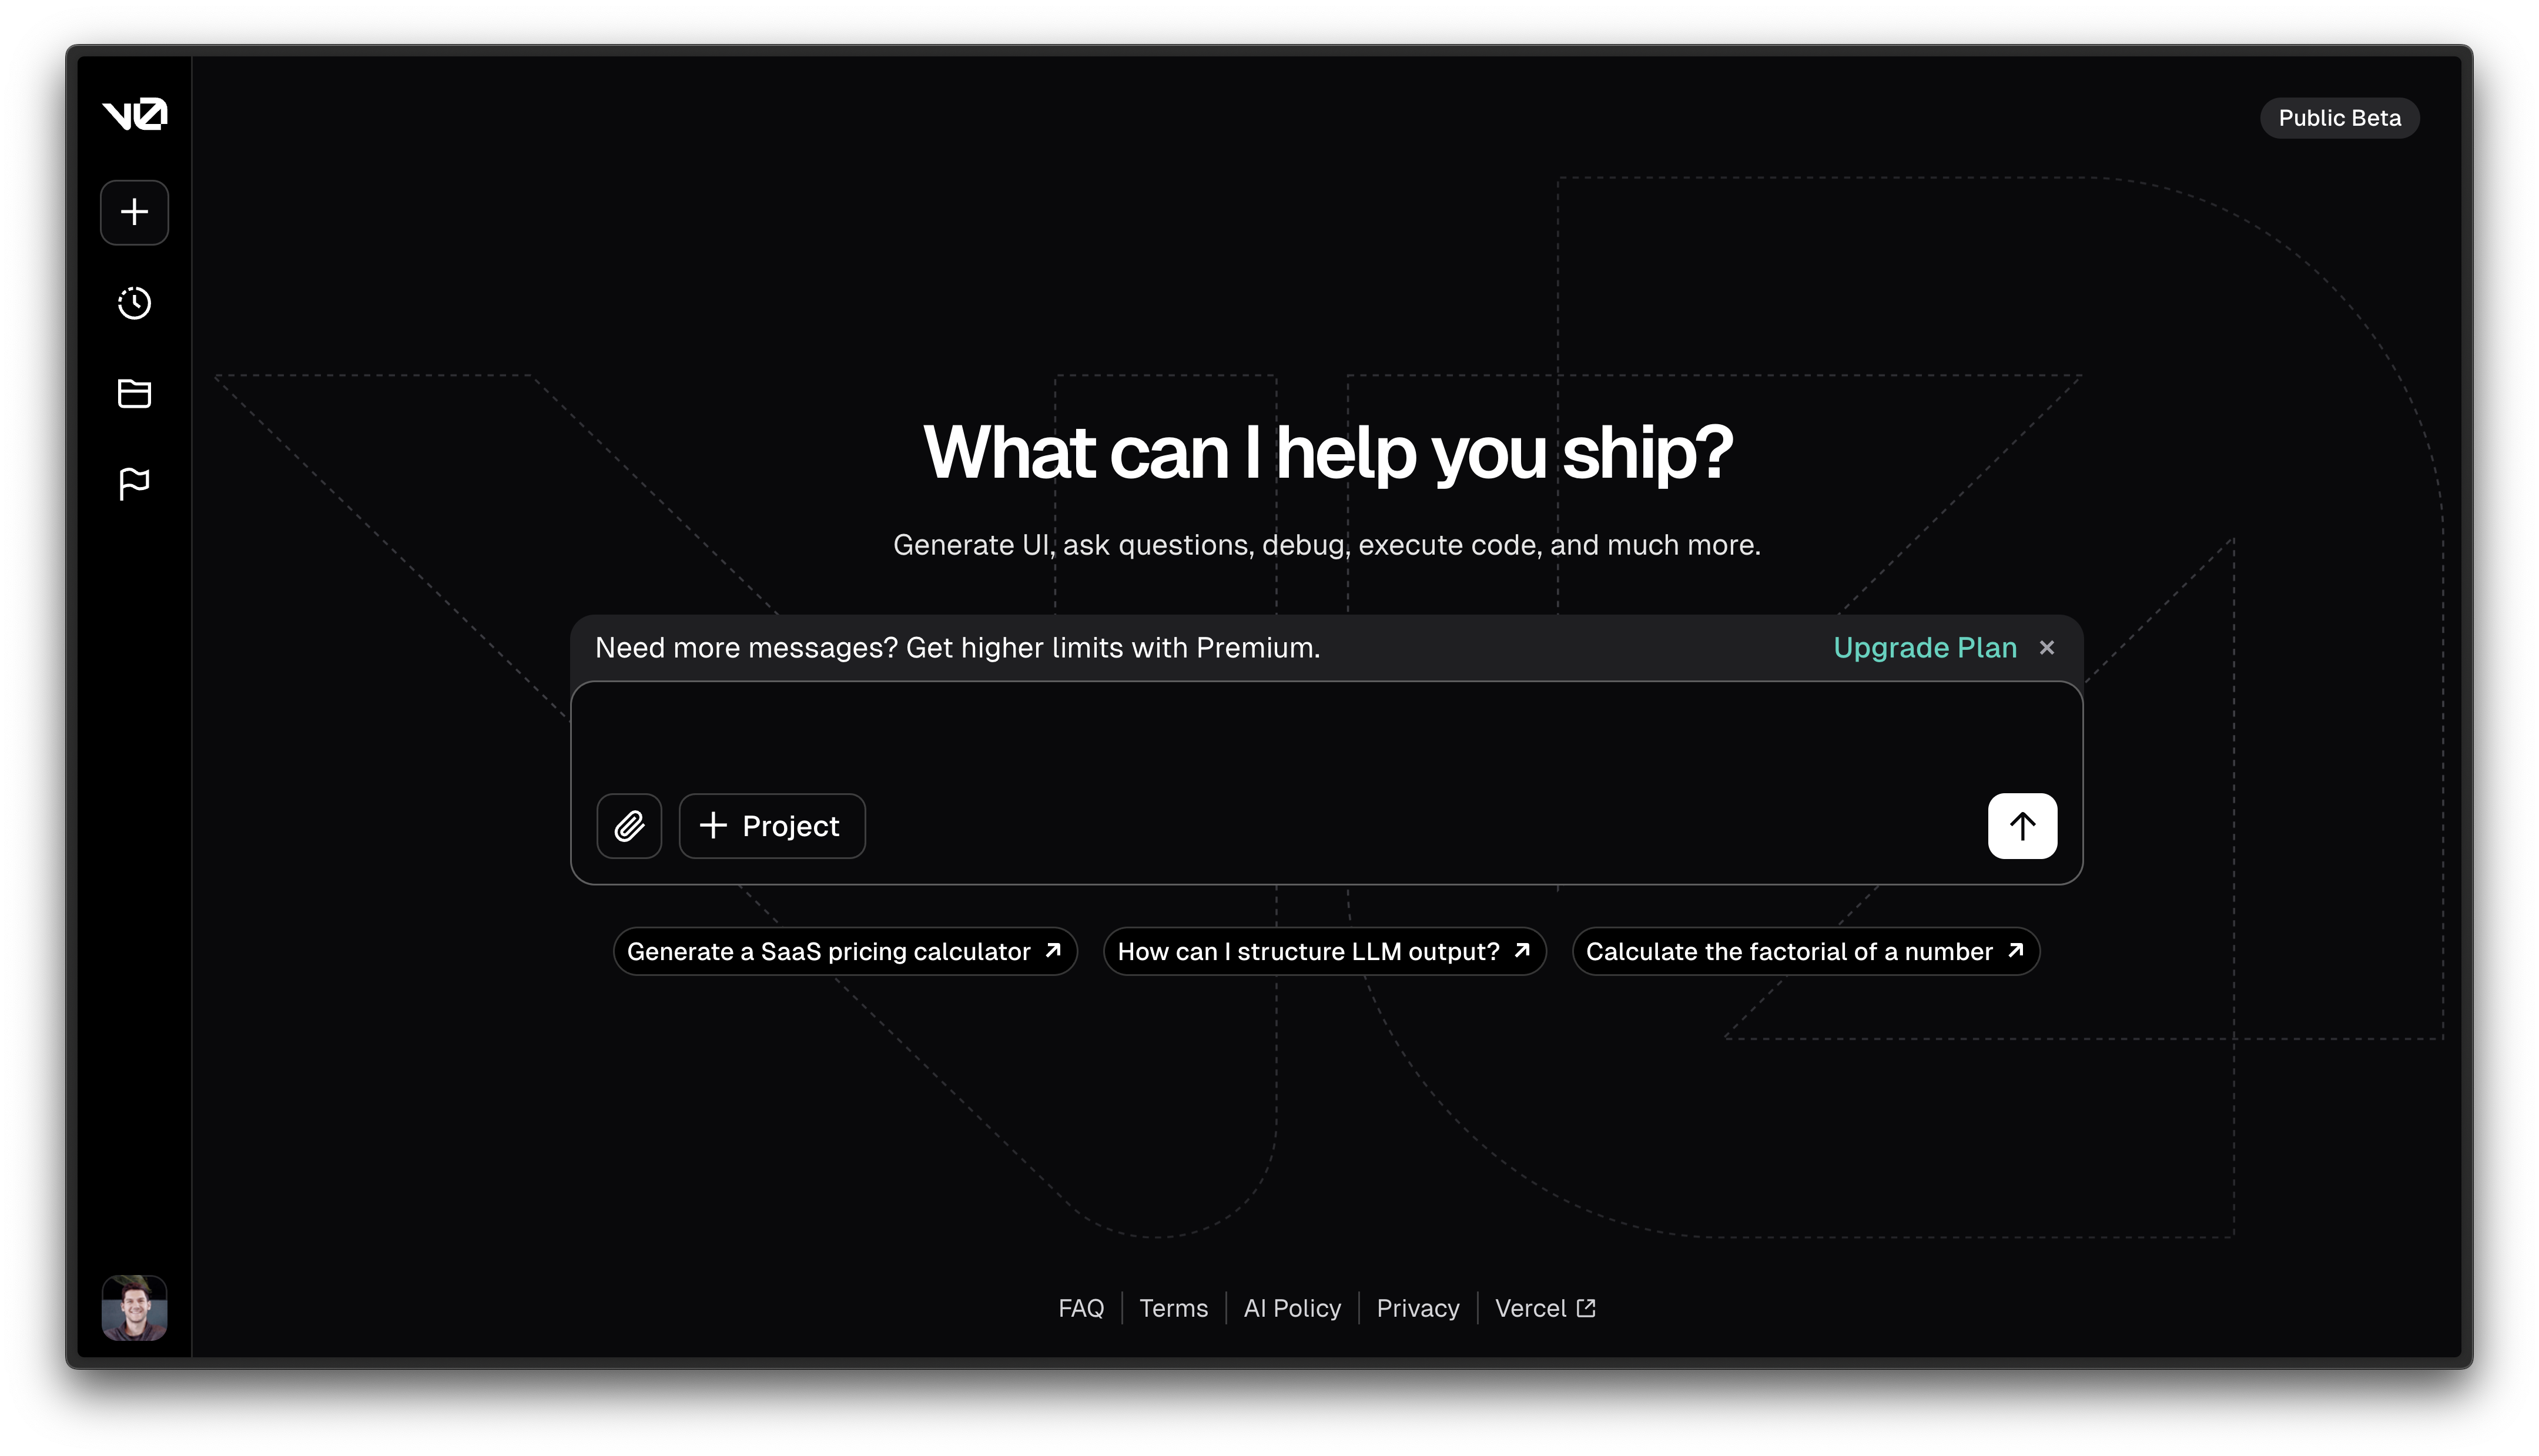Screen dimensions: 2539x1456
Task: Click the Public Beta badge
Action: 2339,118
